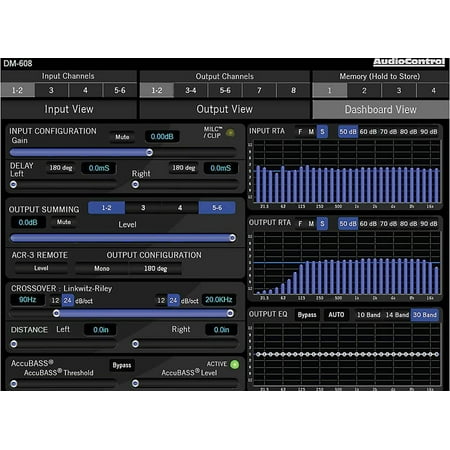Recall Memory preset 2
The height and width of the screenshot is (450, 450).
(x=364, y=90)
